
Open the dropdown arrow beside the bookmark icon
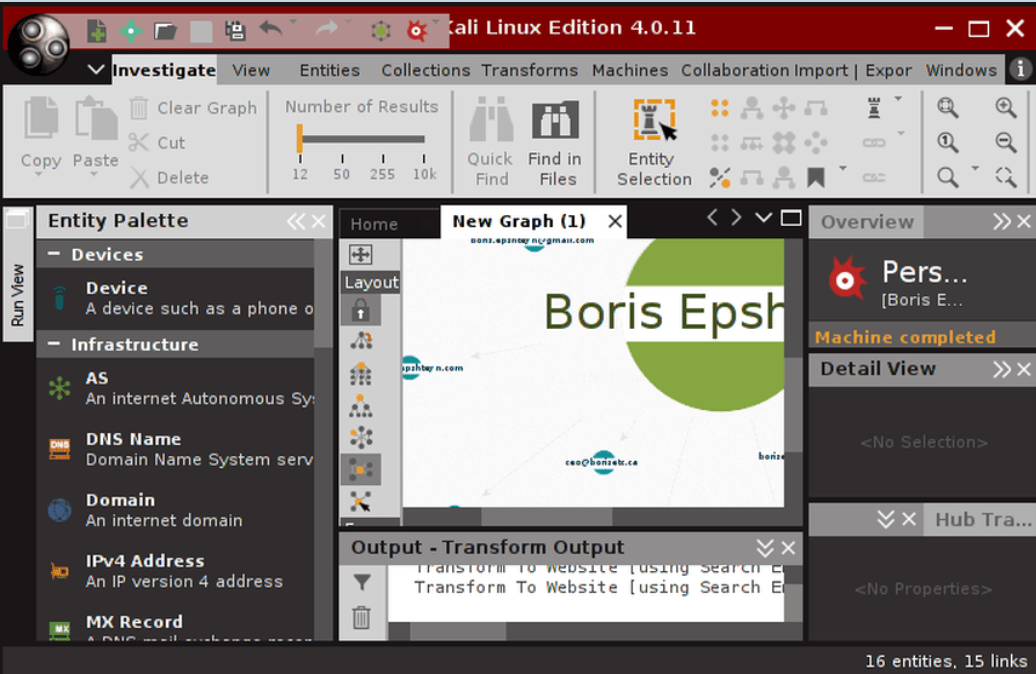[x=842, y=168]
